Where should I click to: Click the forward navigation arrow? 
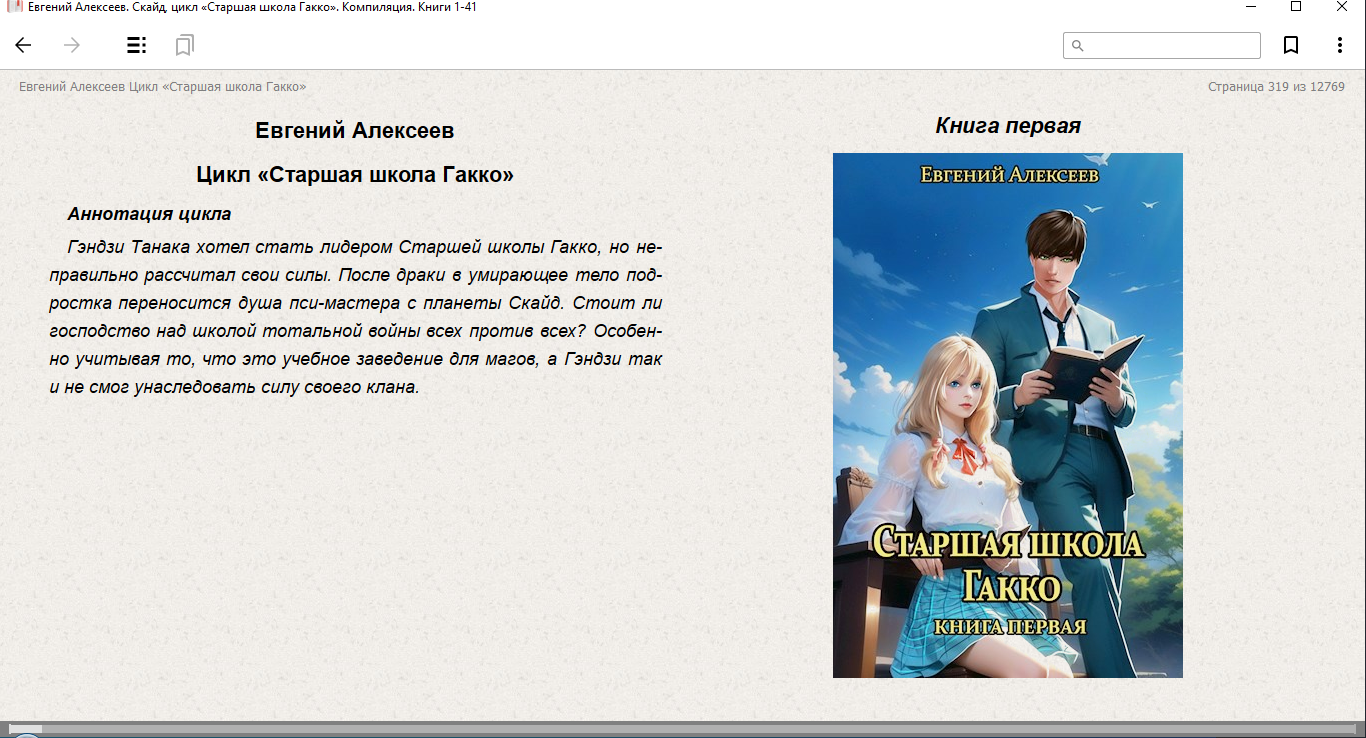(x=72, y=45)
